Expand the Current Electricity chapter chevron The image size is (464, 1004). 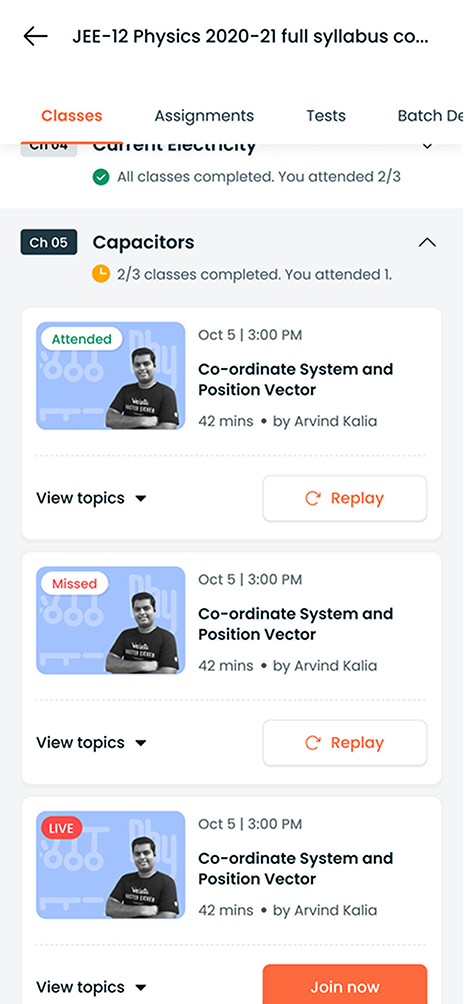[427, 147]
